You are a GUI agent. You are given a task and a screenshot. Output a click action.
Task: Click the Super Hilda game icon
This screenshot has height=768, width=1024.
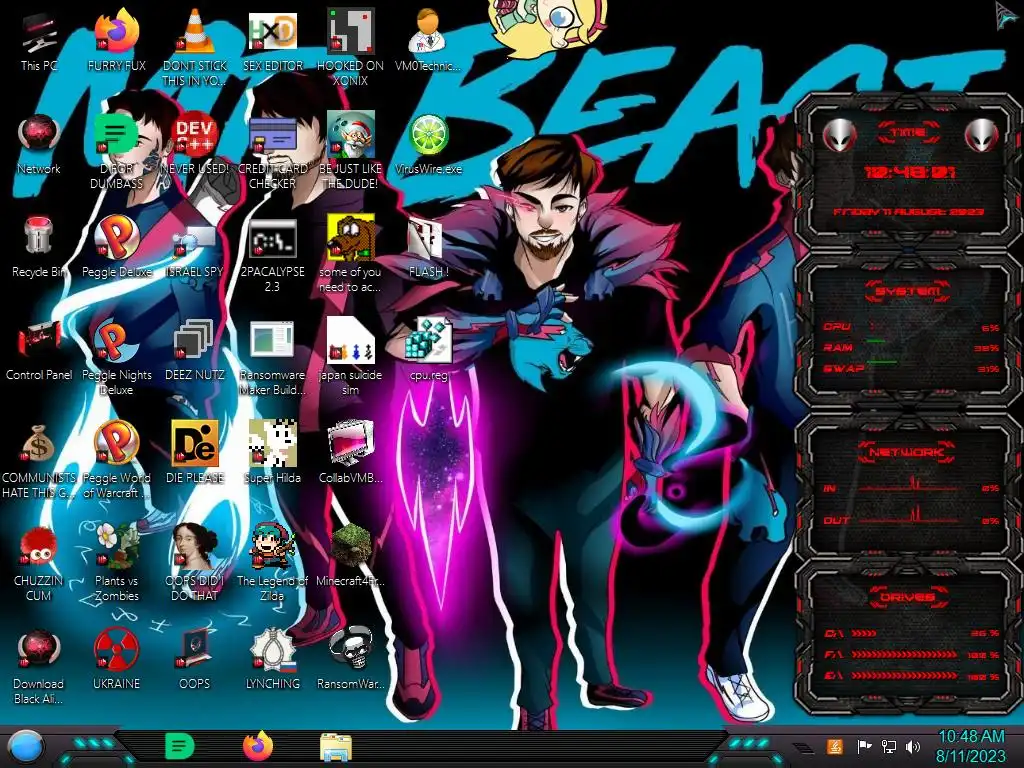[x=272, y=453]
